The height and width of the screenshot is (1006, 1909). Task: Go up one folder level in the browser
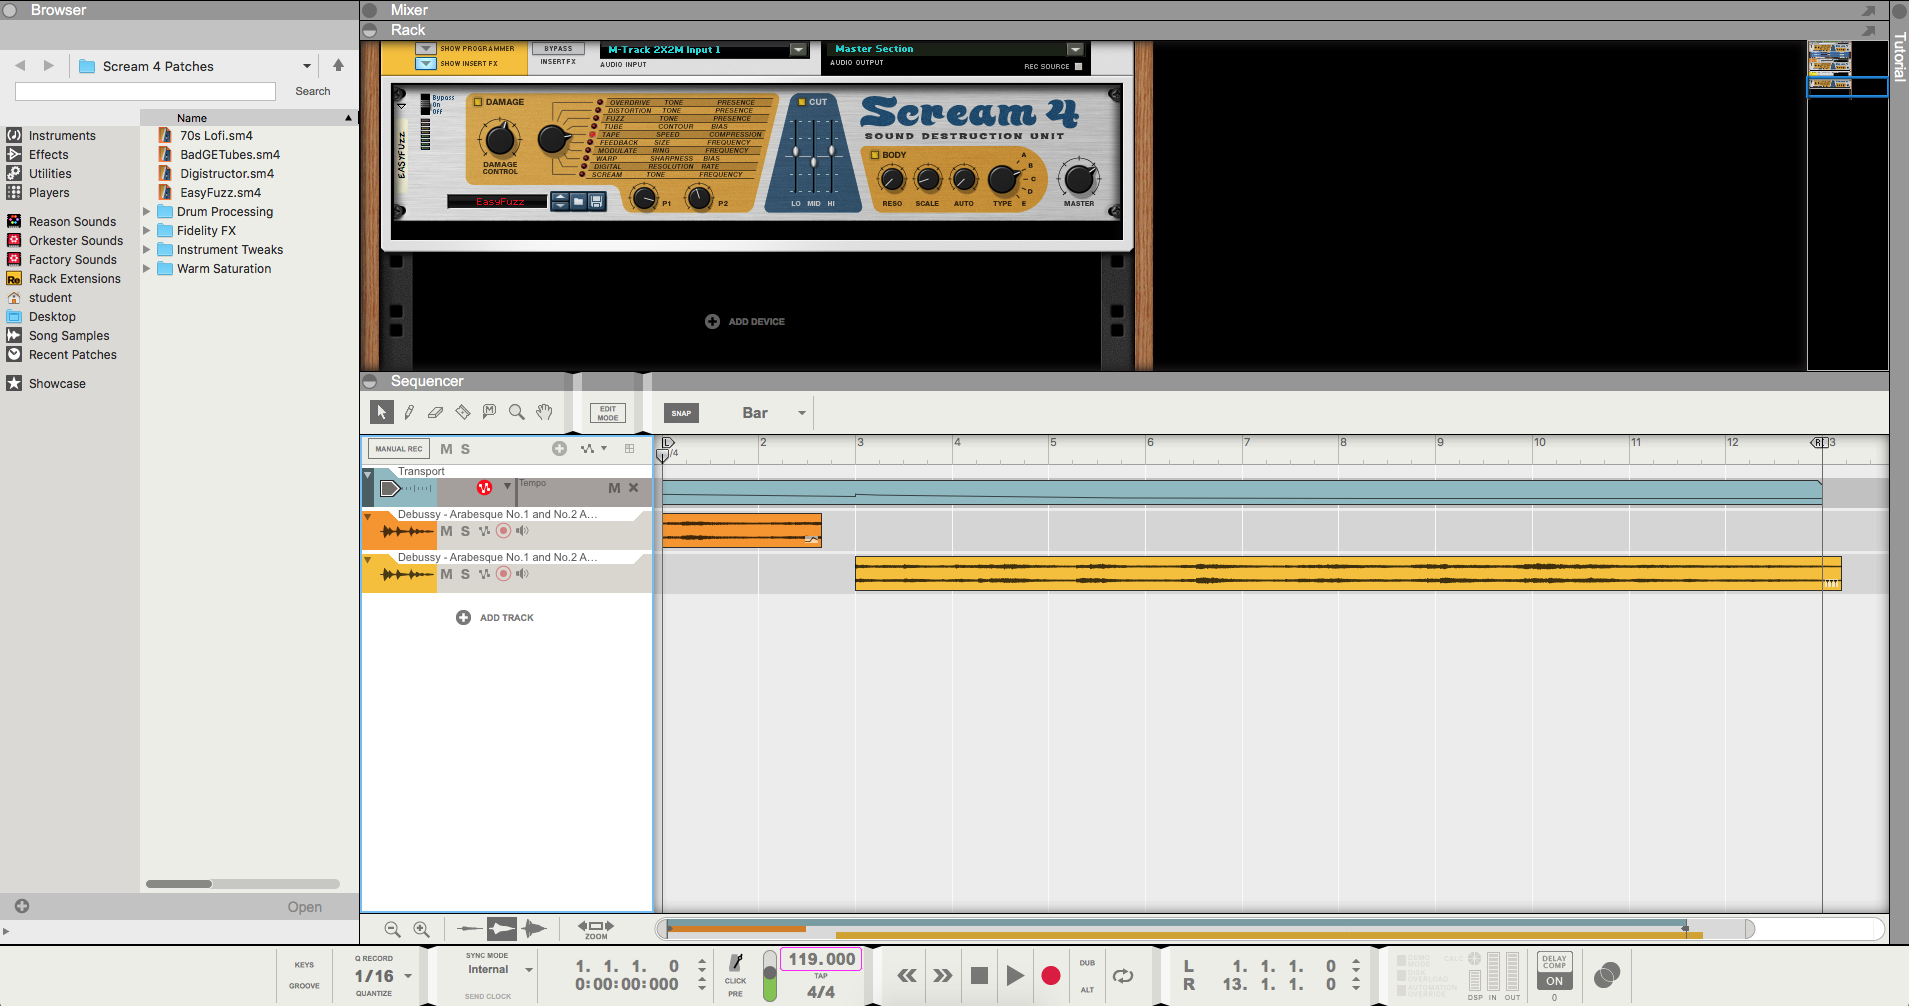click(x=339, y=66)
